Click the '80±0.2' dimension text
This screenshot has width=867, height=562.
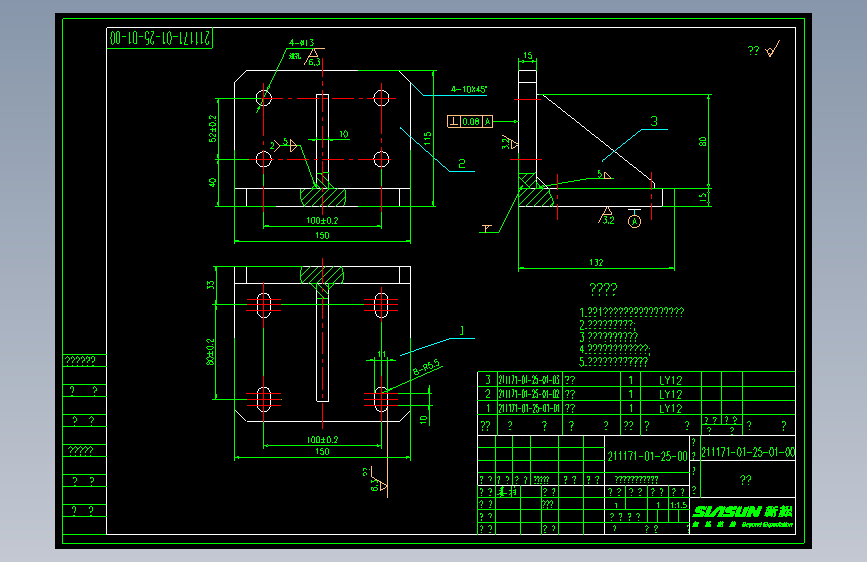click(x=210, y=352)
